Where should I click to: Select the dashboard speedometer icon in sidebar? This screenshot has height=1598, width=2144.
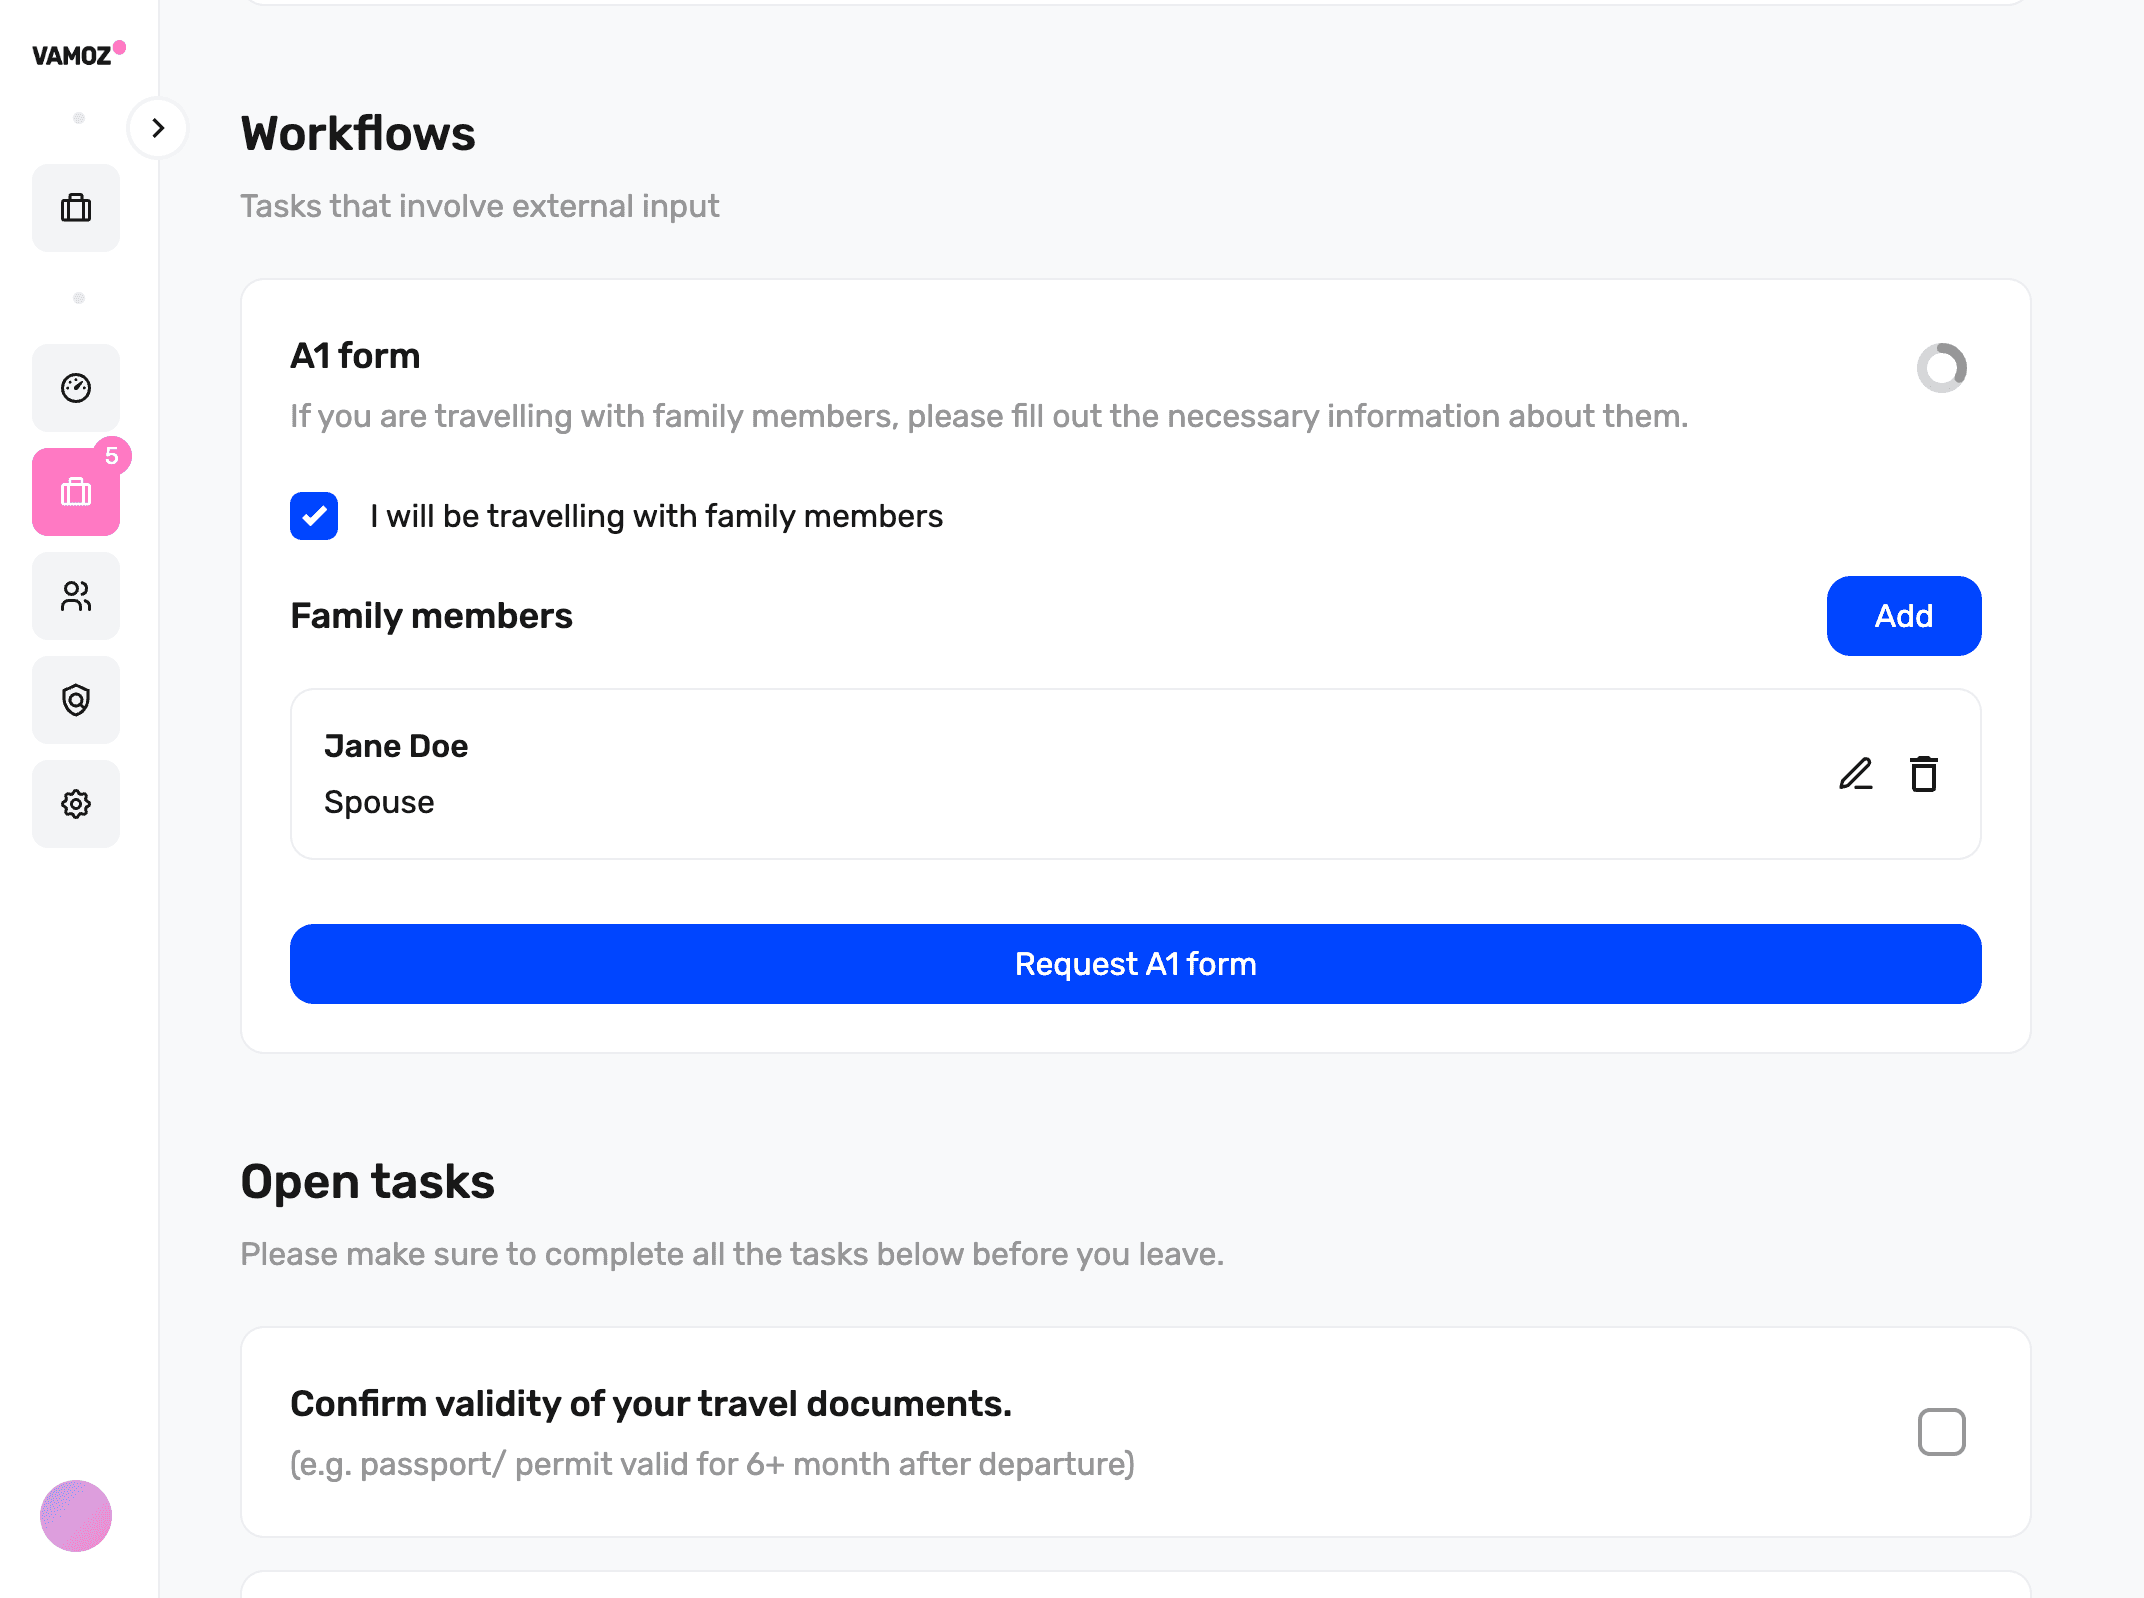76,387
